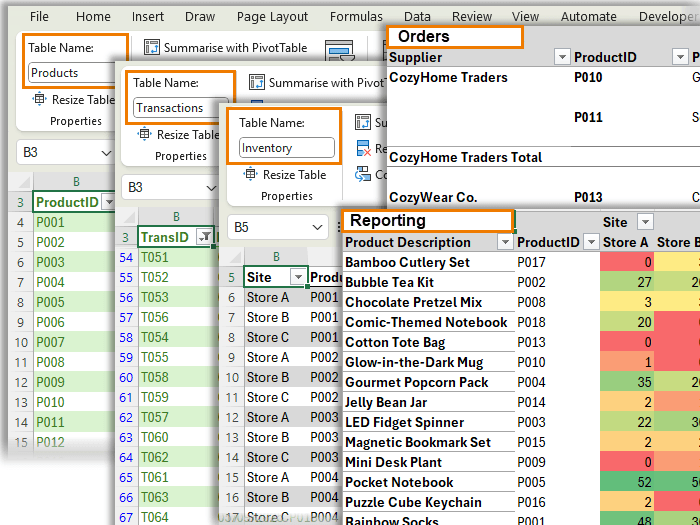
Task: Click CozyHome Traders Total row label
Action: tap(465, 157)
